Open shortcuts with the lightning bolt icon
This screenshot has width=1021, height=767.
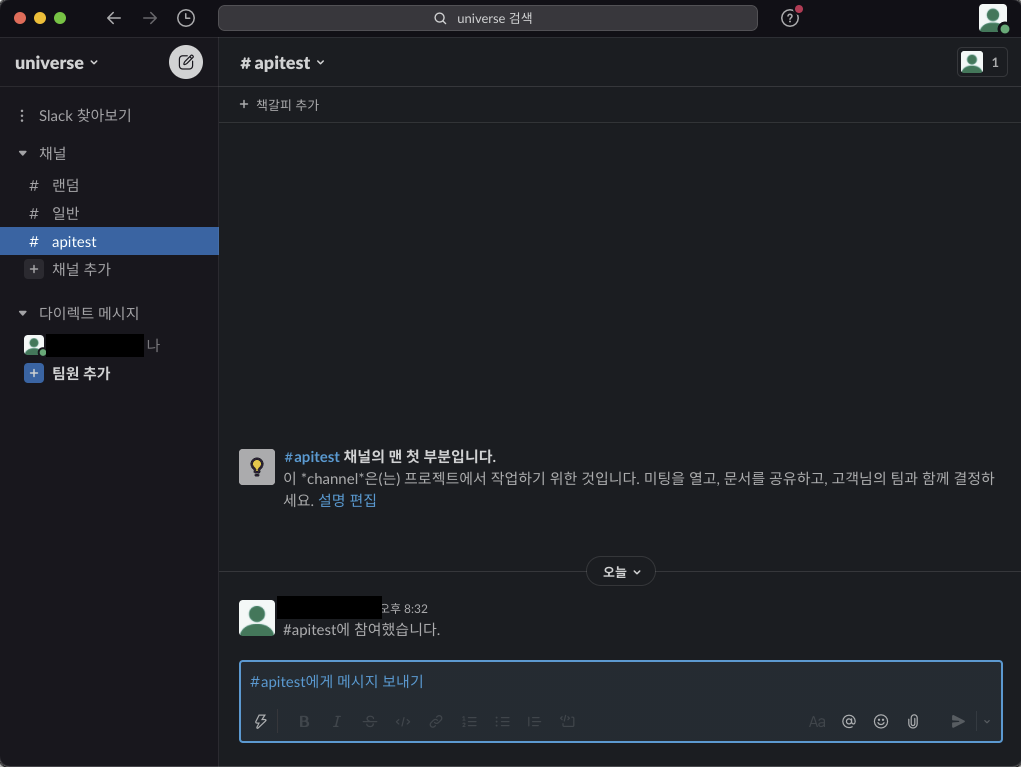(260, 721)
